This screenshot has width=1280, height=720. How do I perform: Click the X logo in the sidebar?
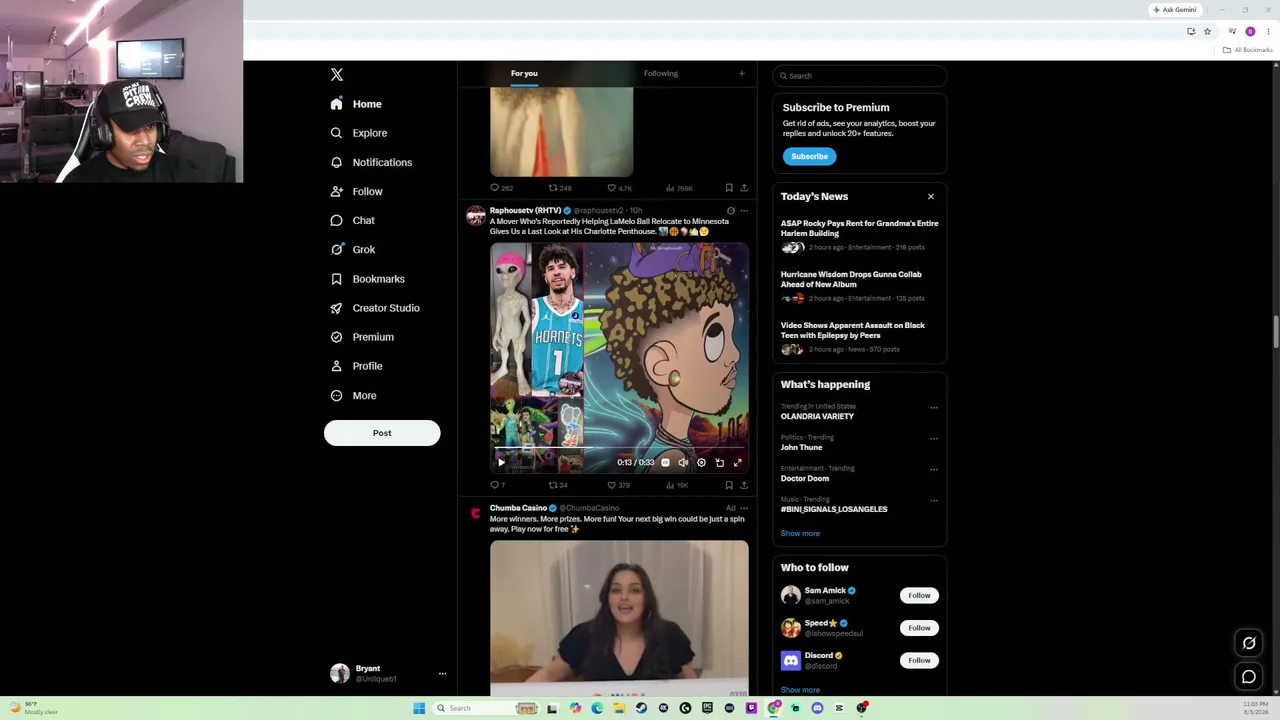point(337,75)
